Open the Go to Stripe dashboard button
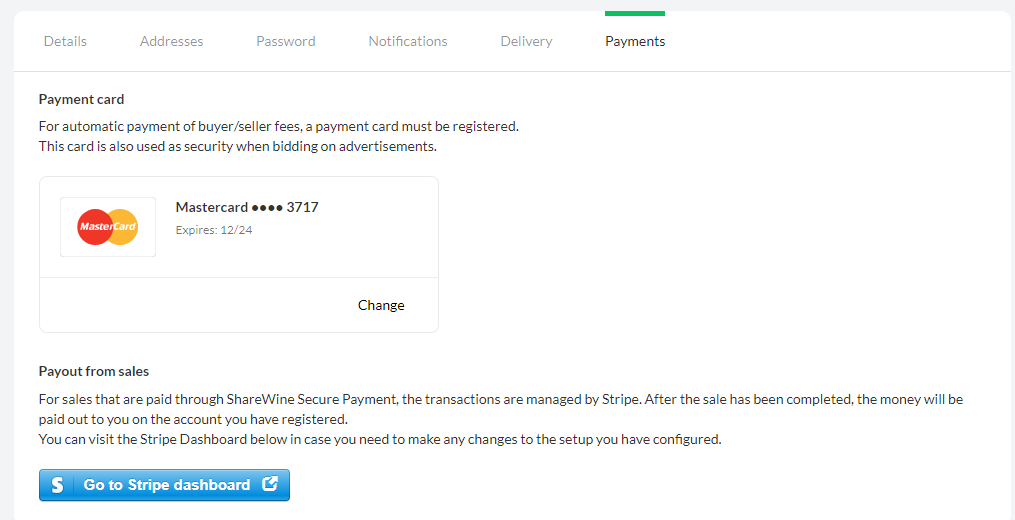This screenshot has width=1015, height=520. [164, 485]
